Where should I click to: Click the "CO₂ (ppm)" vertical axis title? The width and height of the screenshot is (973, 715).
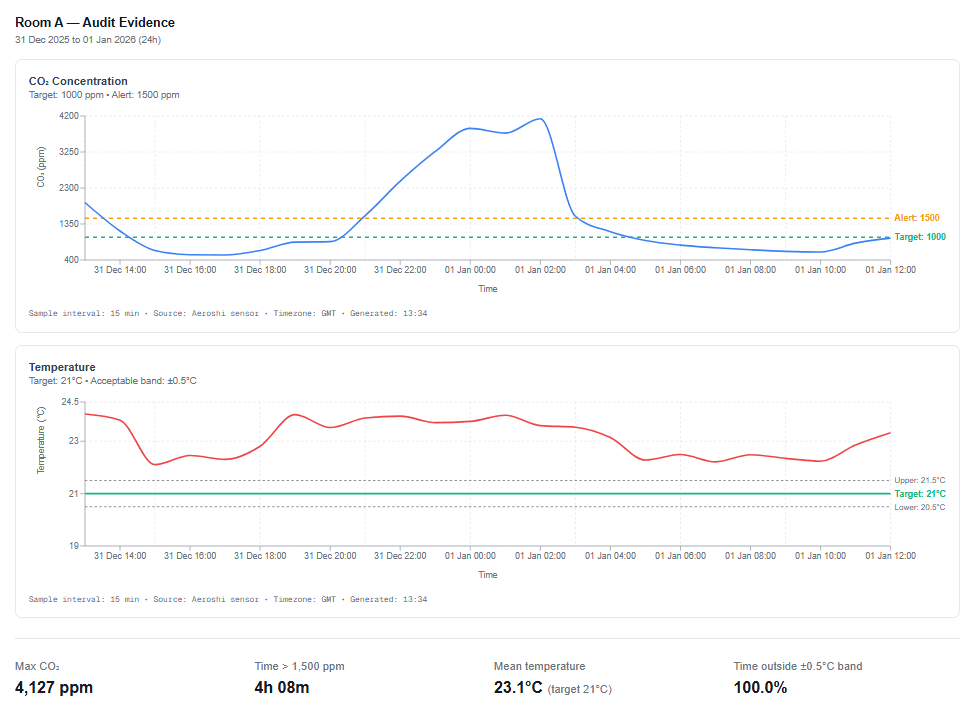pyautogui.click(x=41, y=167)
